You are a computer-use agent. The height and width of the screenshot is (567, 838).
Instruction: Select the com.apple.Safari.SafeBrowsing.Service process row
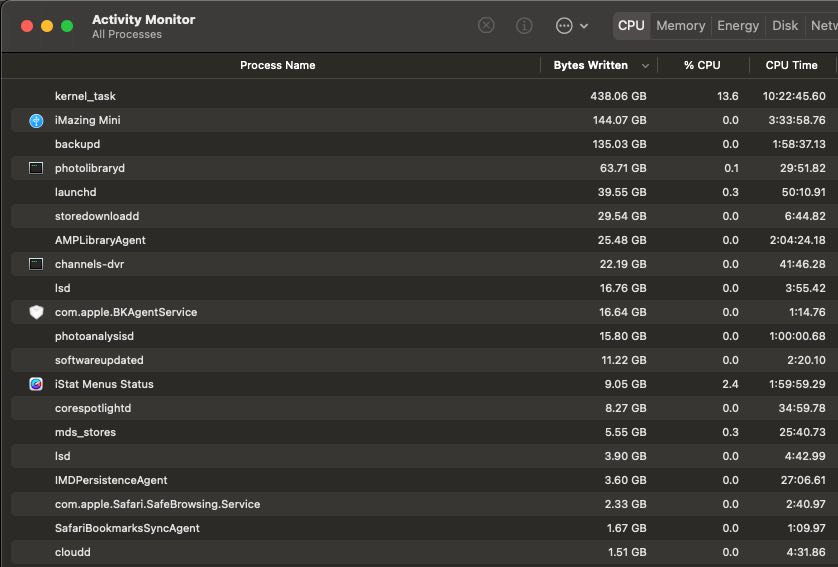424,504
